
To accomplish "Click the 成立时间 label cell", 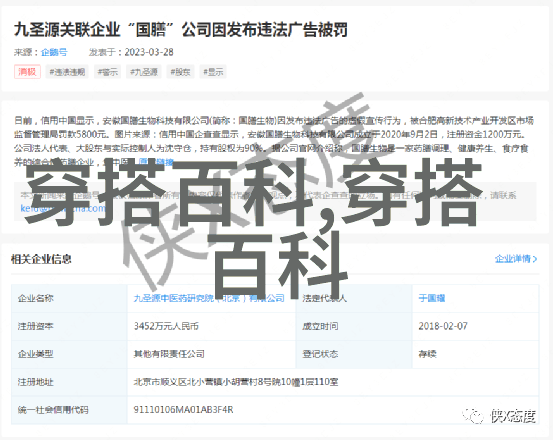I will [x=354, y=326].
